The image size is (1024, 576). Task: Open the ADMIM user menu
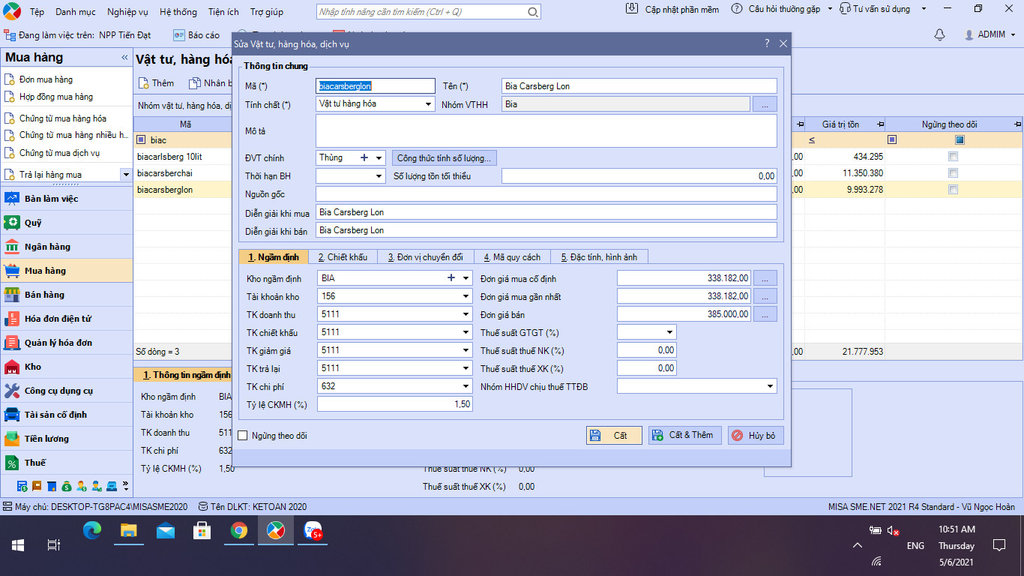click(990, 35)
